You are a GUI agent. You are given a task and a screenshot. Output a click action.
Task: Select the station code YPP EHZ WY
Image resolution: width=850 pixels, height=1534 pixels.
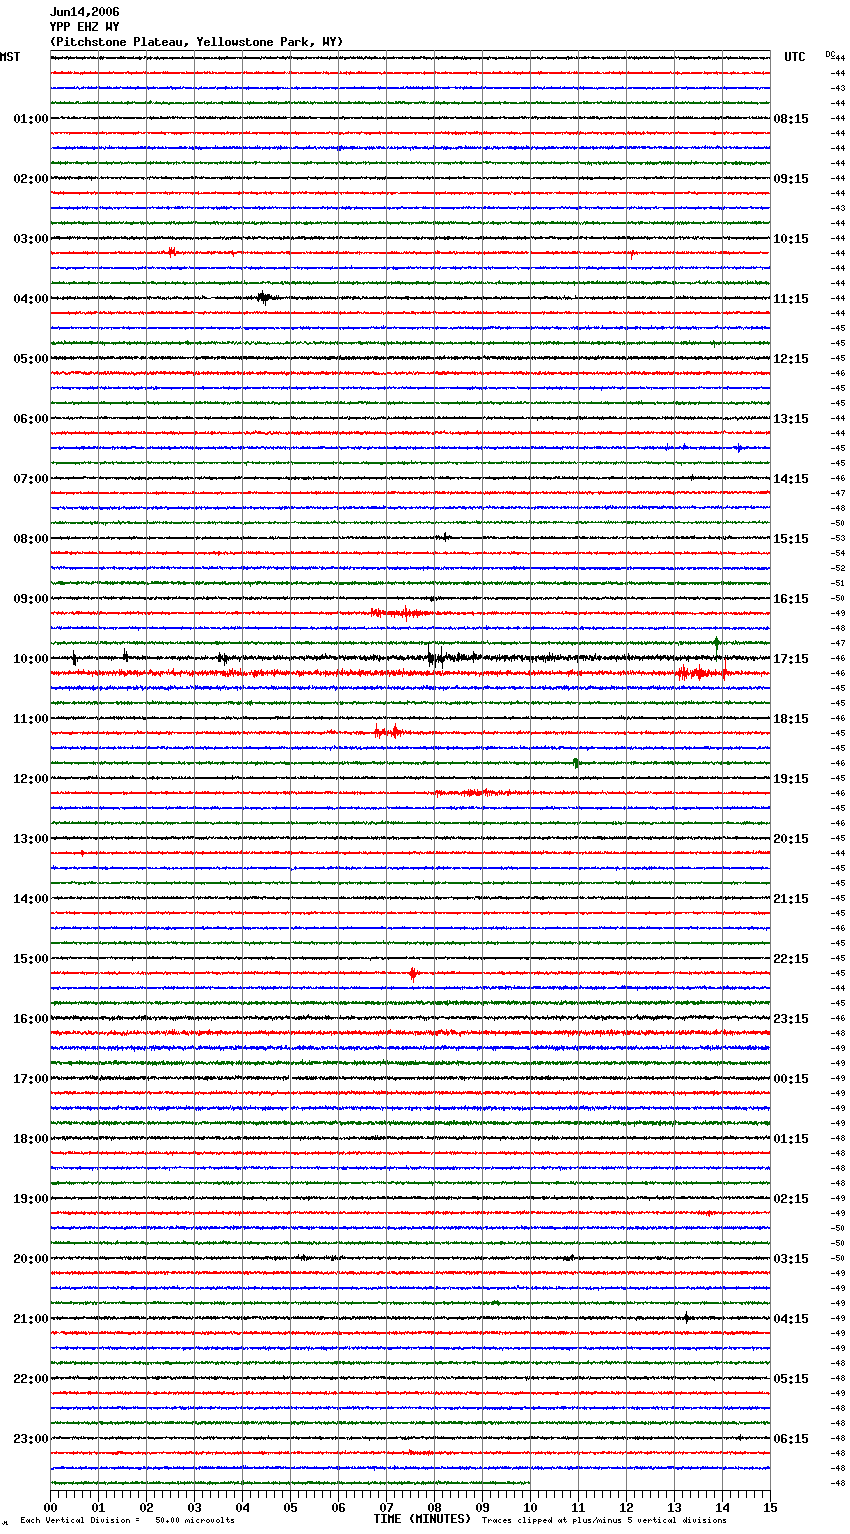click(84, 27)
